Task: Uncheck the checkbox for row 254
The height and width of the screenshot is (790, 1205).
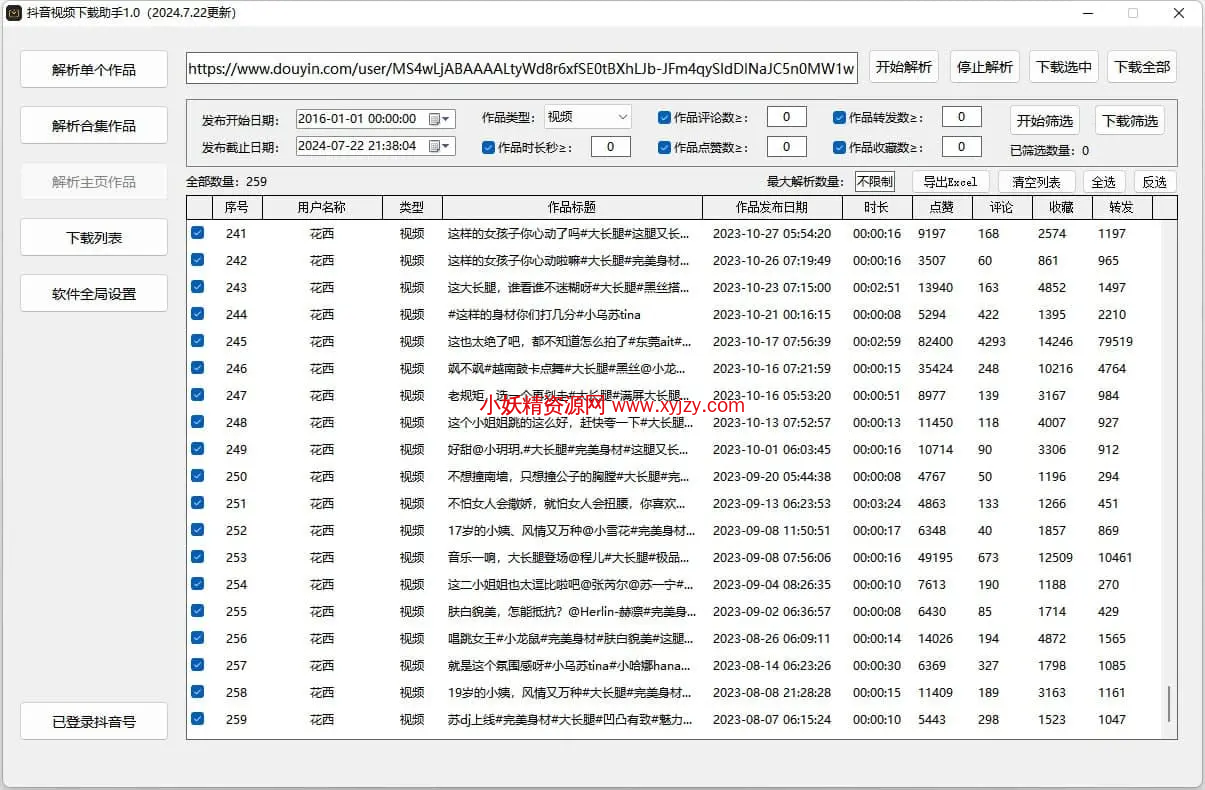Action: tap(198, 584)
